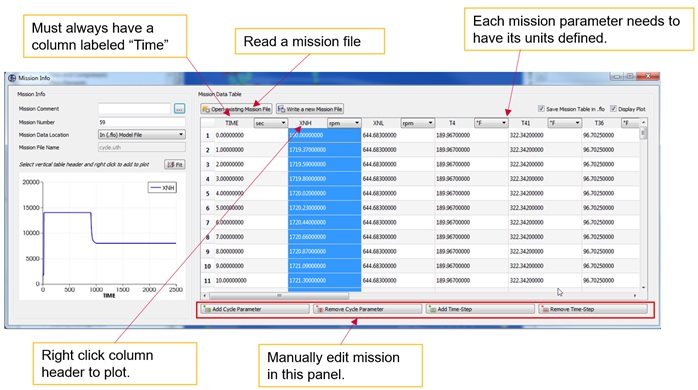Toggle the Display Plot checkbox
698x390 pixels.
[x=613, y=108]
